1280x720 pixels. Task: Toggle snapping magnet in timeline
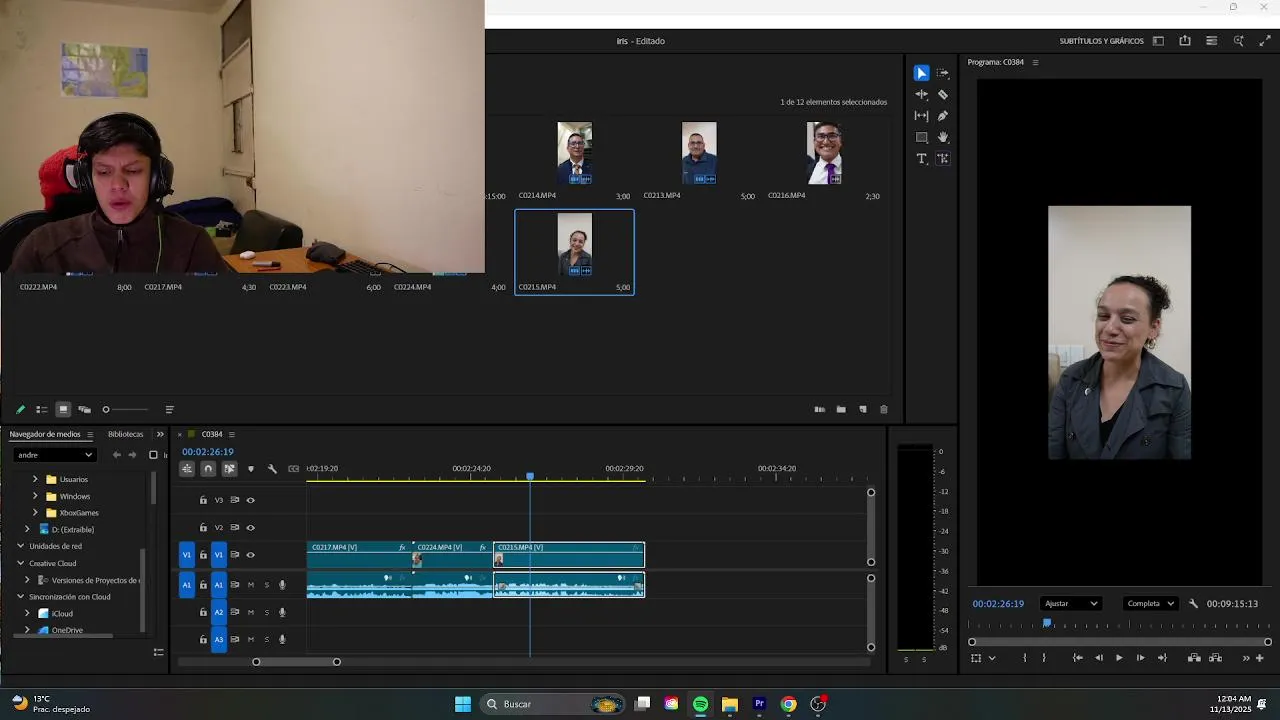(x=208, y=468)
